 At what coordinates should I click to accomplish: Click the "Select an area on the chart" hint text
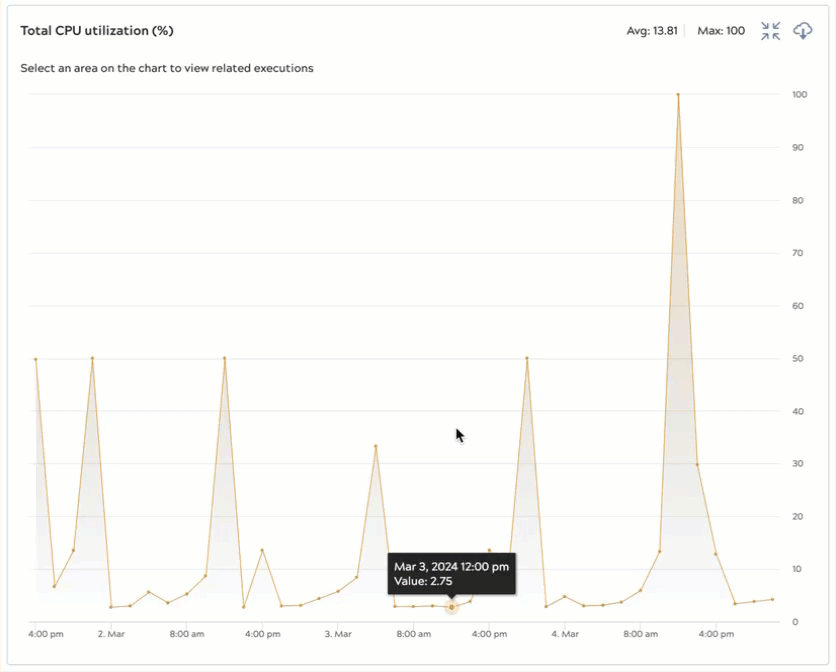(x=167, y=68)
